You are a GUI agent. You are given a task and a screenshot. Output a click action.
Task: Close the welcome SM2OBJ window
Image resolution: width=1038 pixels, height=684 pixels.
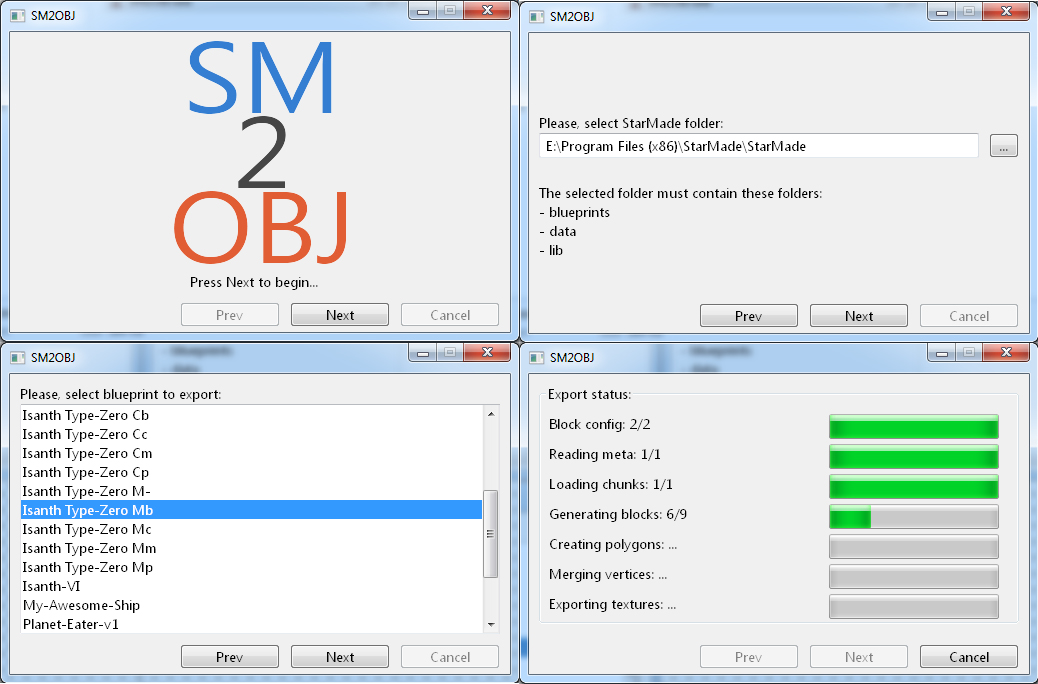[487, 11]
